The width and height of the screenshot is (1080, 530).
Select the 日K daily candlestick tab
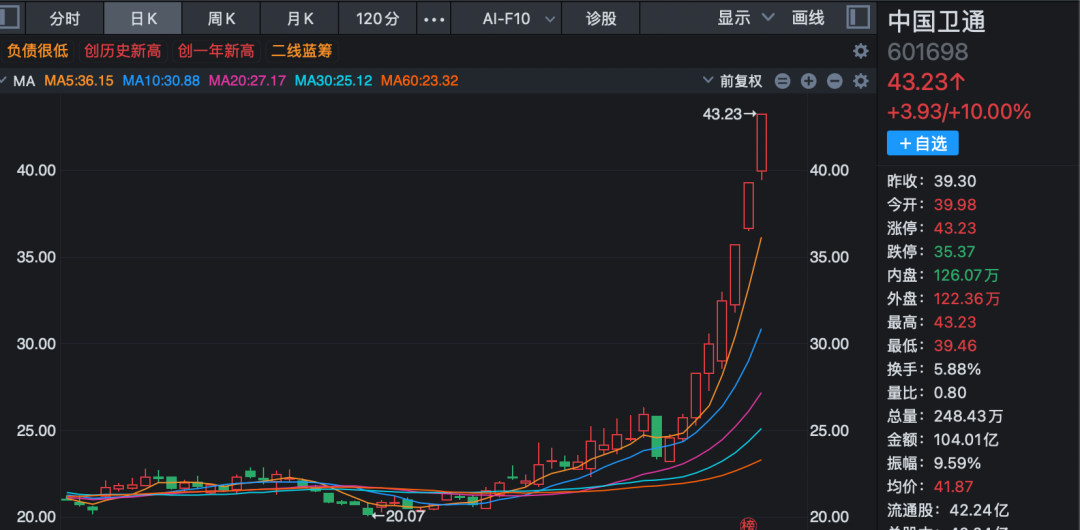pyautogui.click(x=143, y=19)
